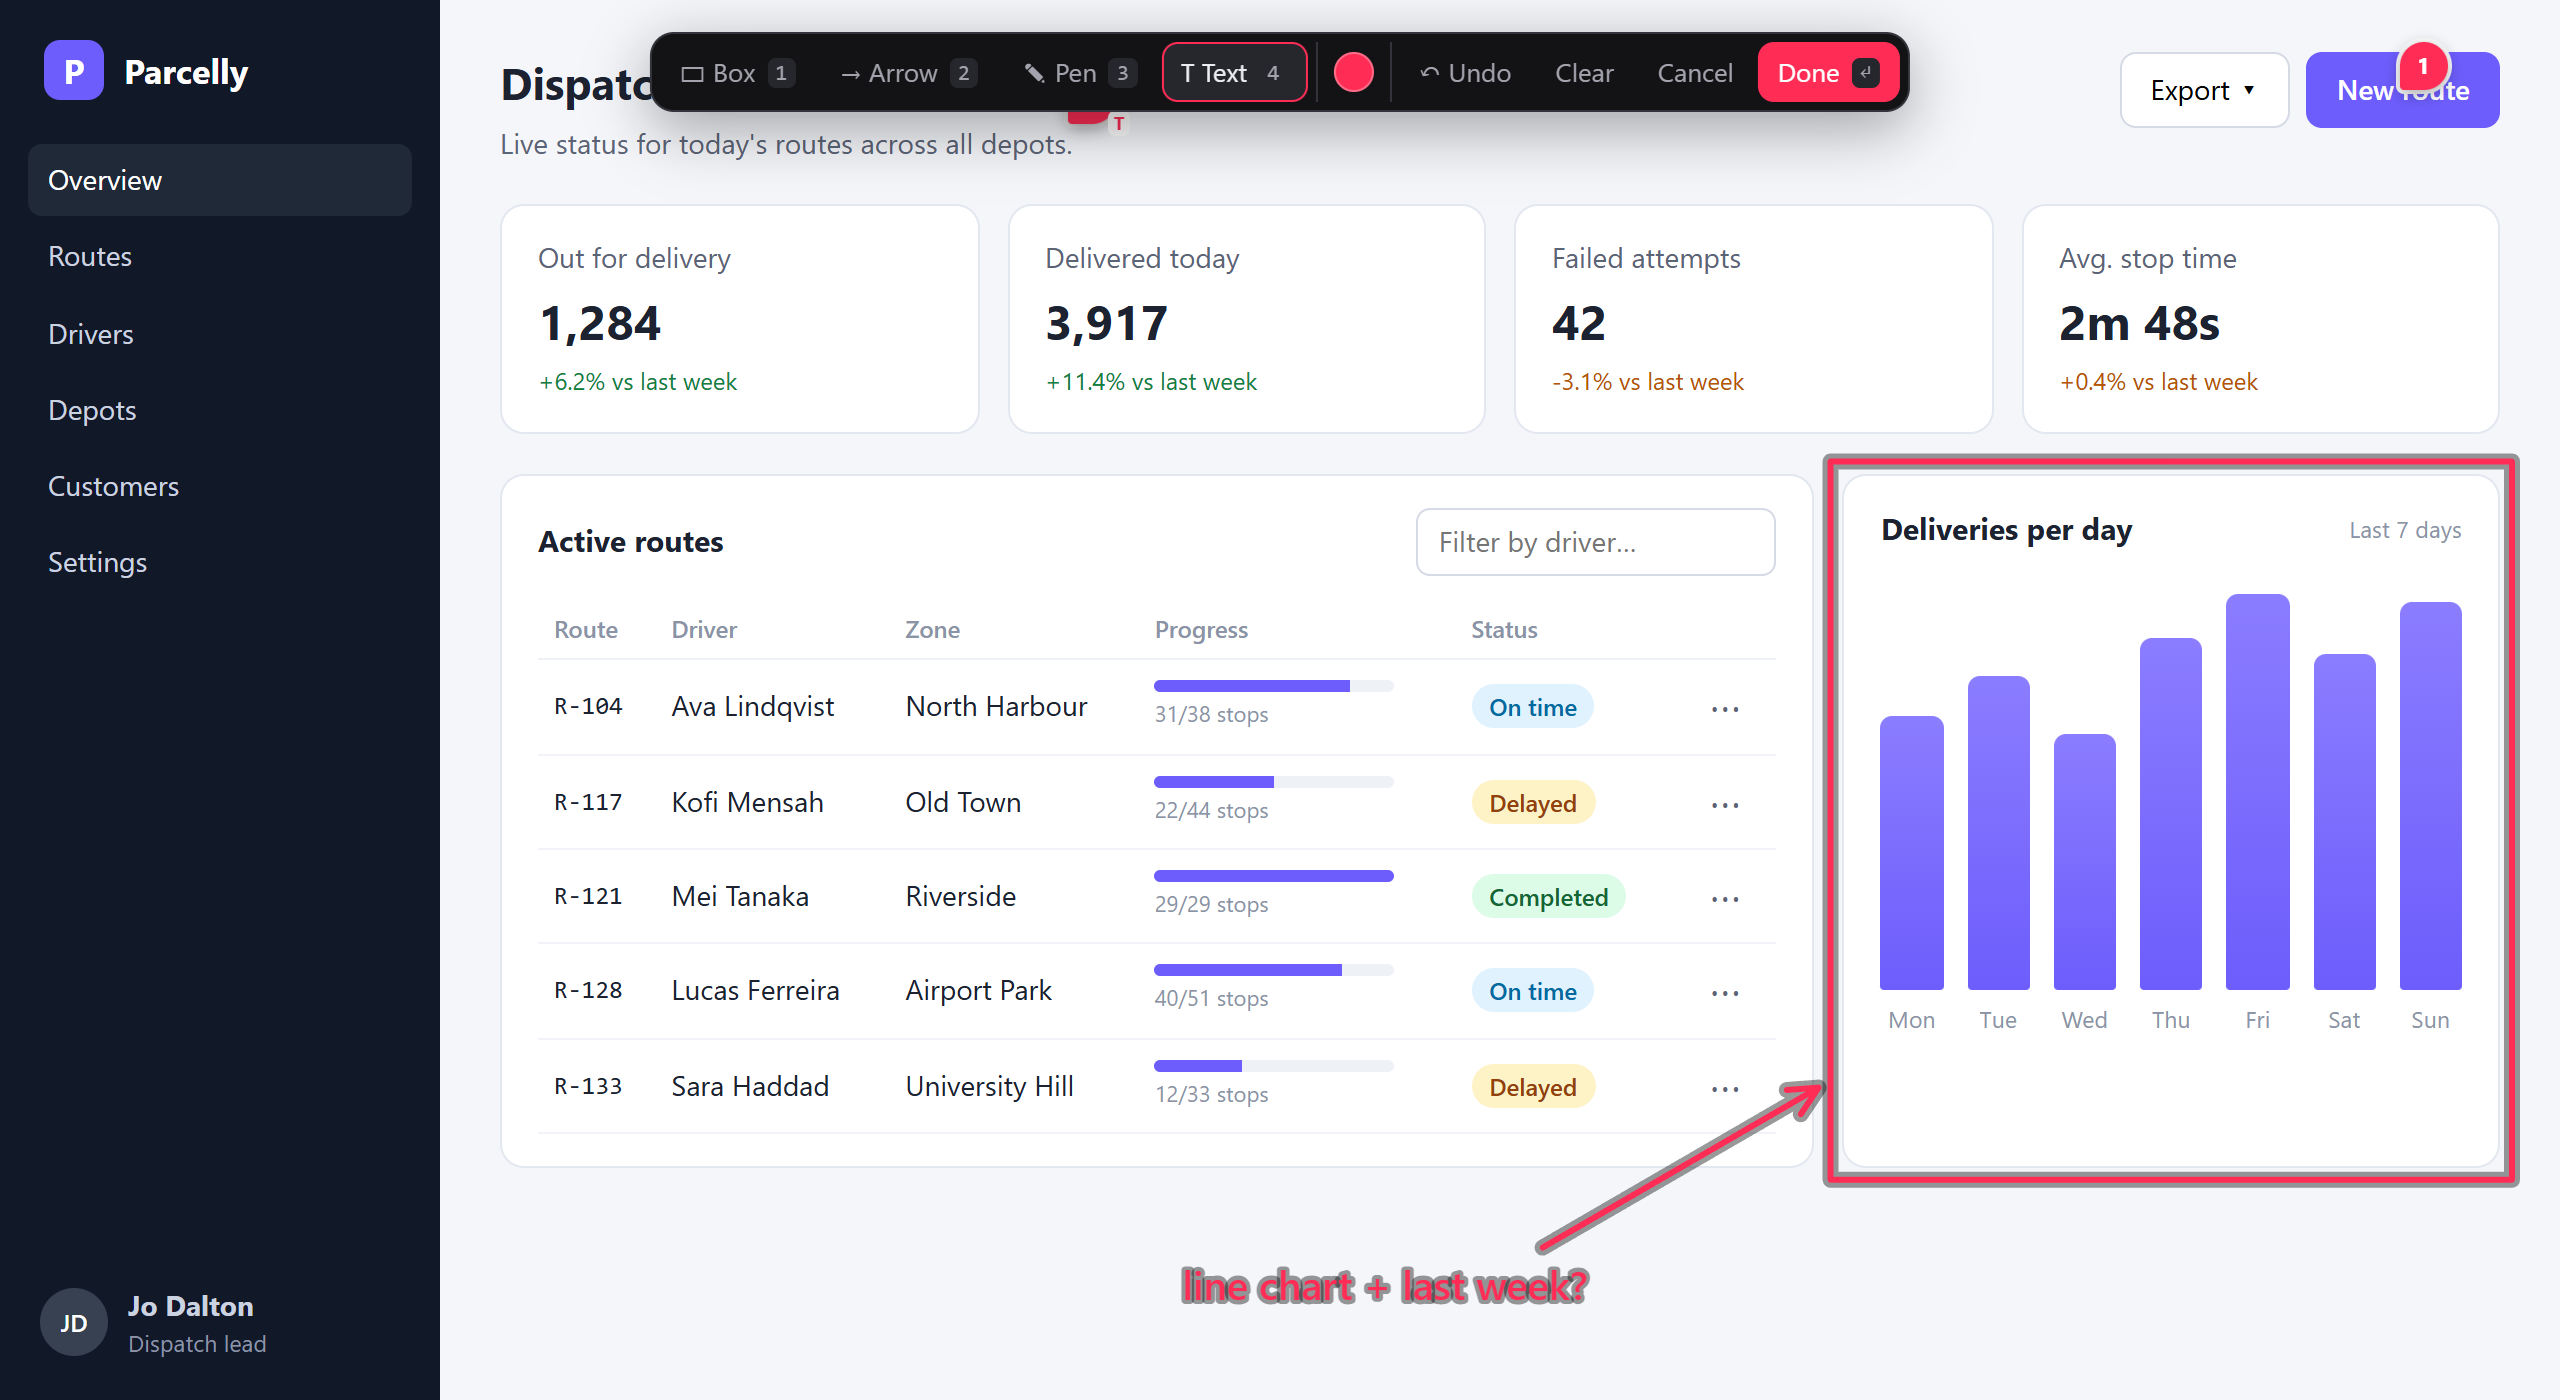Click driver name Sara Haddad

[x=750, y=1086]
